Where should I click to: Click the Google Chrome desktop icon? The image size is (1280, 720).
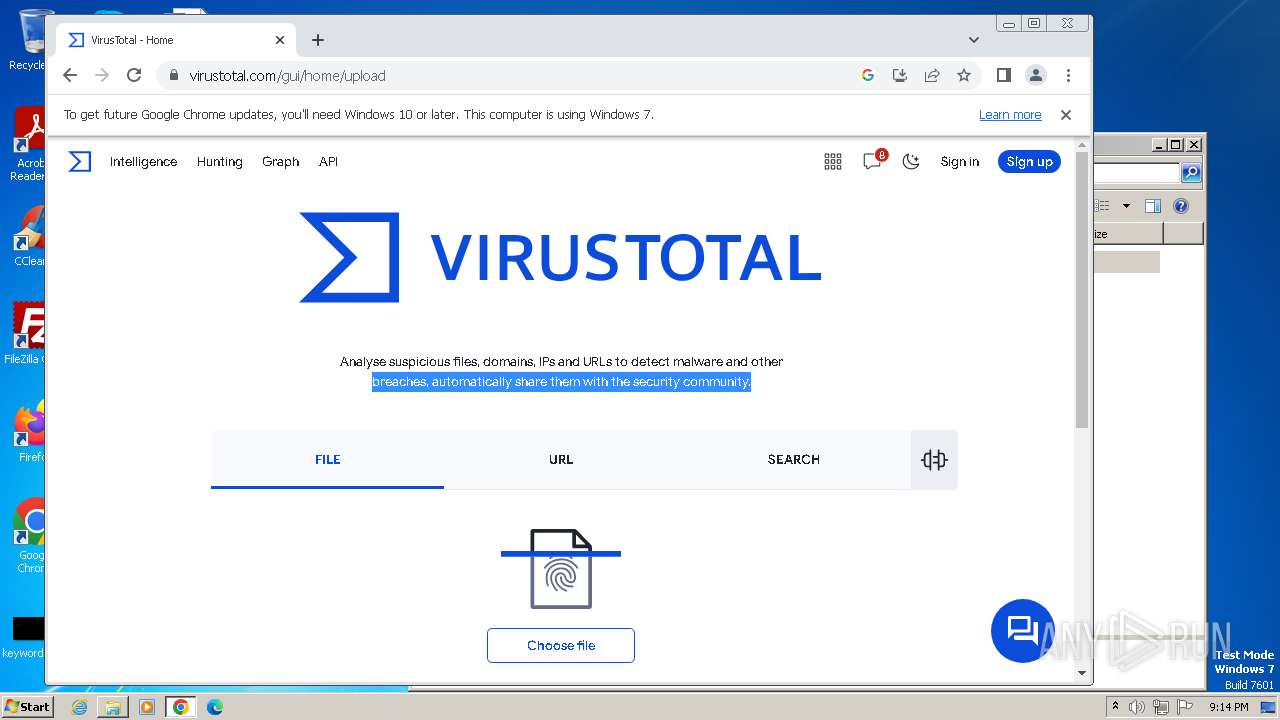(x=31, y=535)
